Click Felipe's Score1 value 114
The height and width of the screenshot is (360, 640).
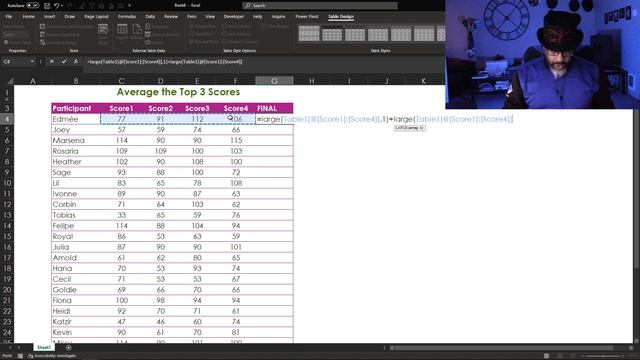(x=122, y=226)
